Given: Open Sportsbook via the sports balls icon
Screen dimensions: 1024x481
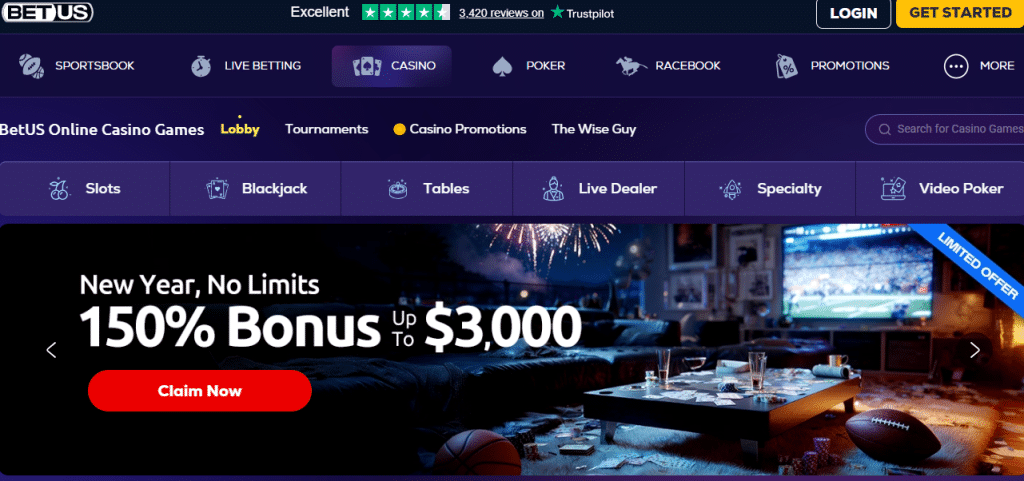Looking at the screenshot, I should tap(31, 65).
